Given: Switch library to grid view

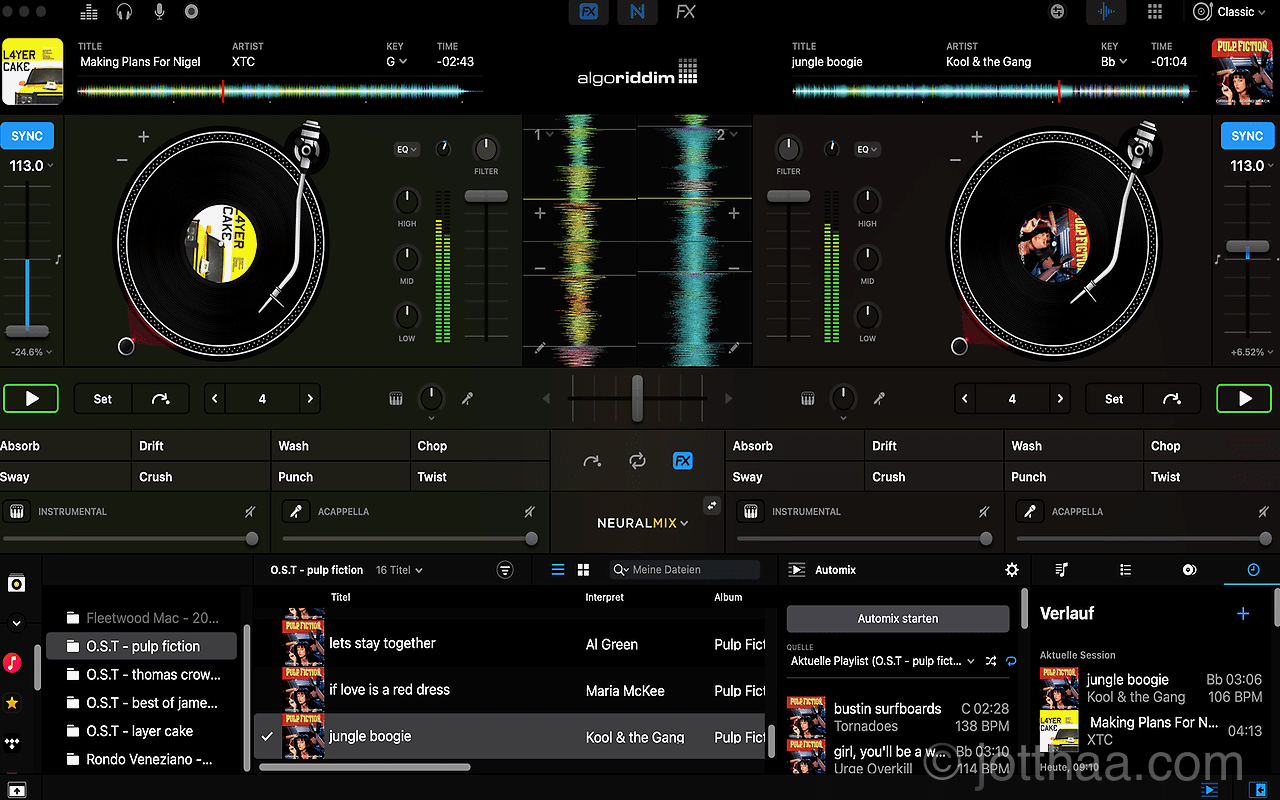Looking at the screenshot, I should pyautogui.click(x=583, y=570).
